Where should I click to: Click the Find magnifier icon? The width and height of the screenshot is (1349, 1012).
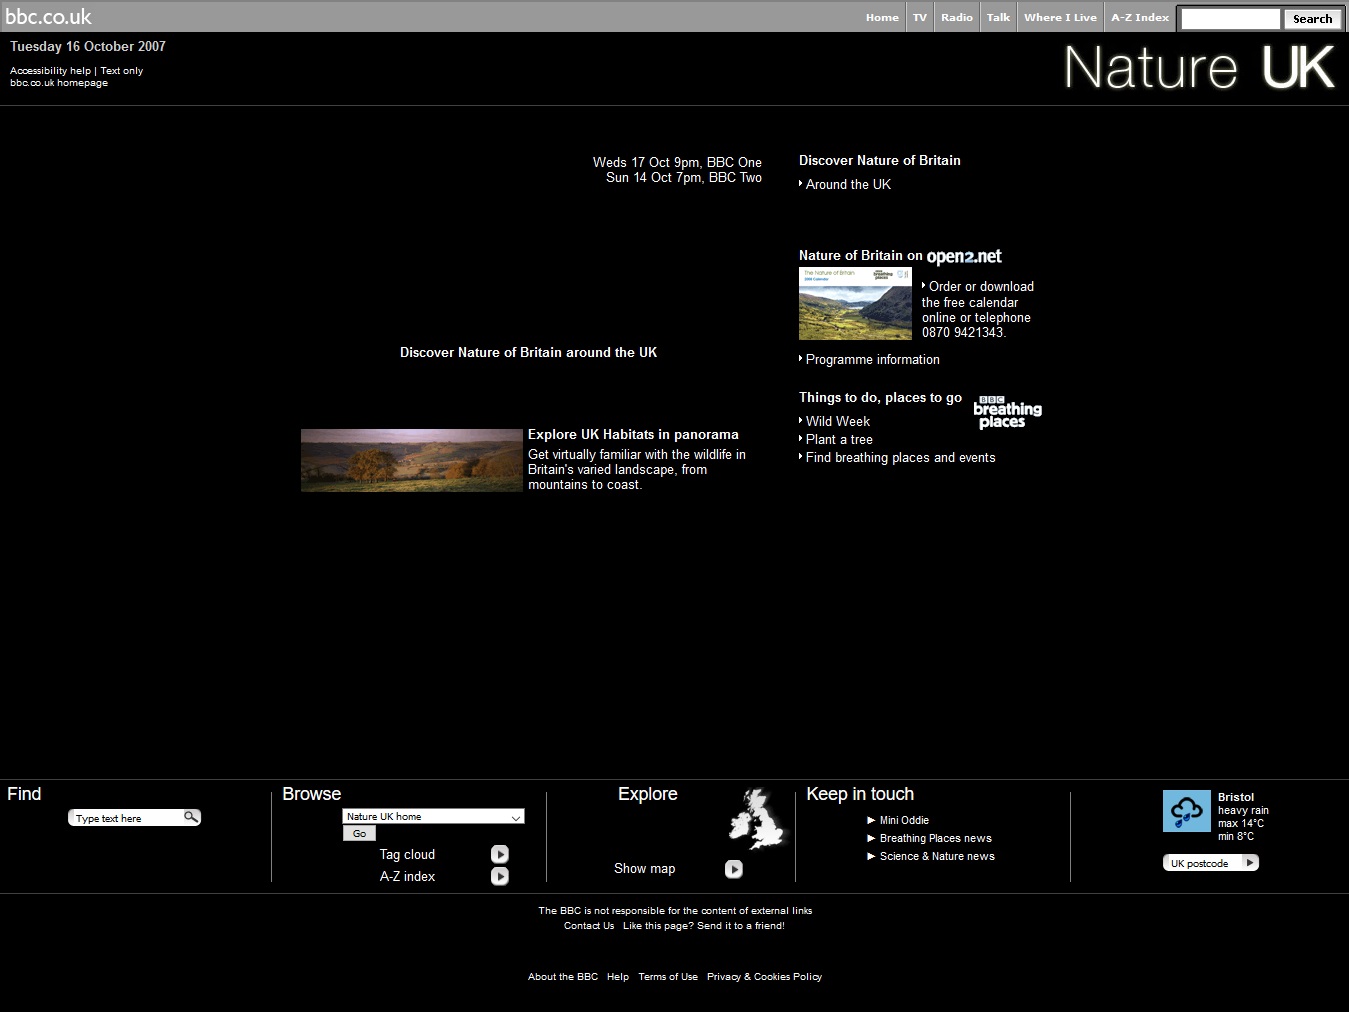point(191,817)
